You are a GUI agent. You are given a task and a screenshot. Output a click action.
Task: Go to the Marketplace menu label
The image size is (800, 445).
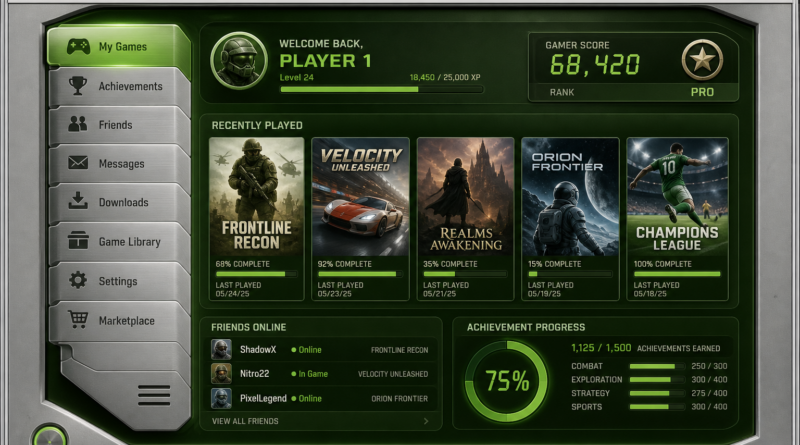point(127,321)
